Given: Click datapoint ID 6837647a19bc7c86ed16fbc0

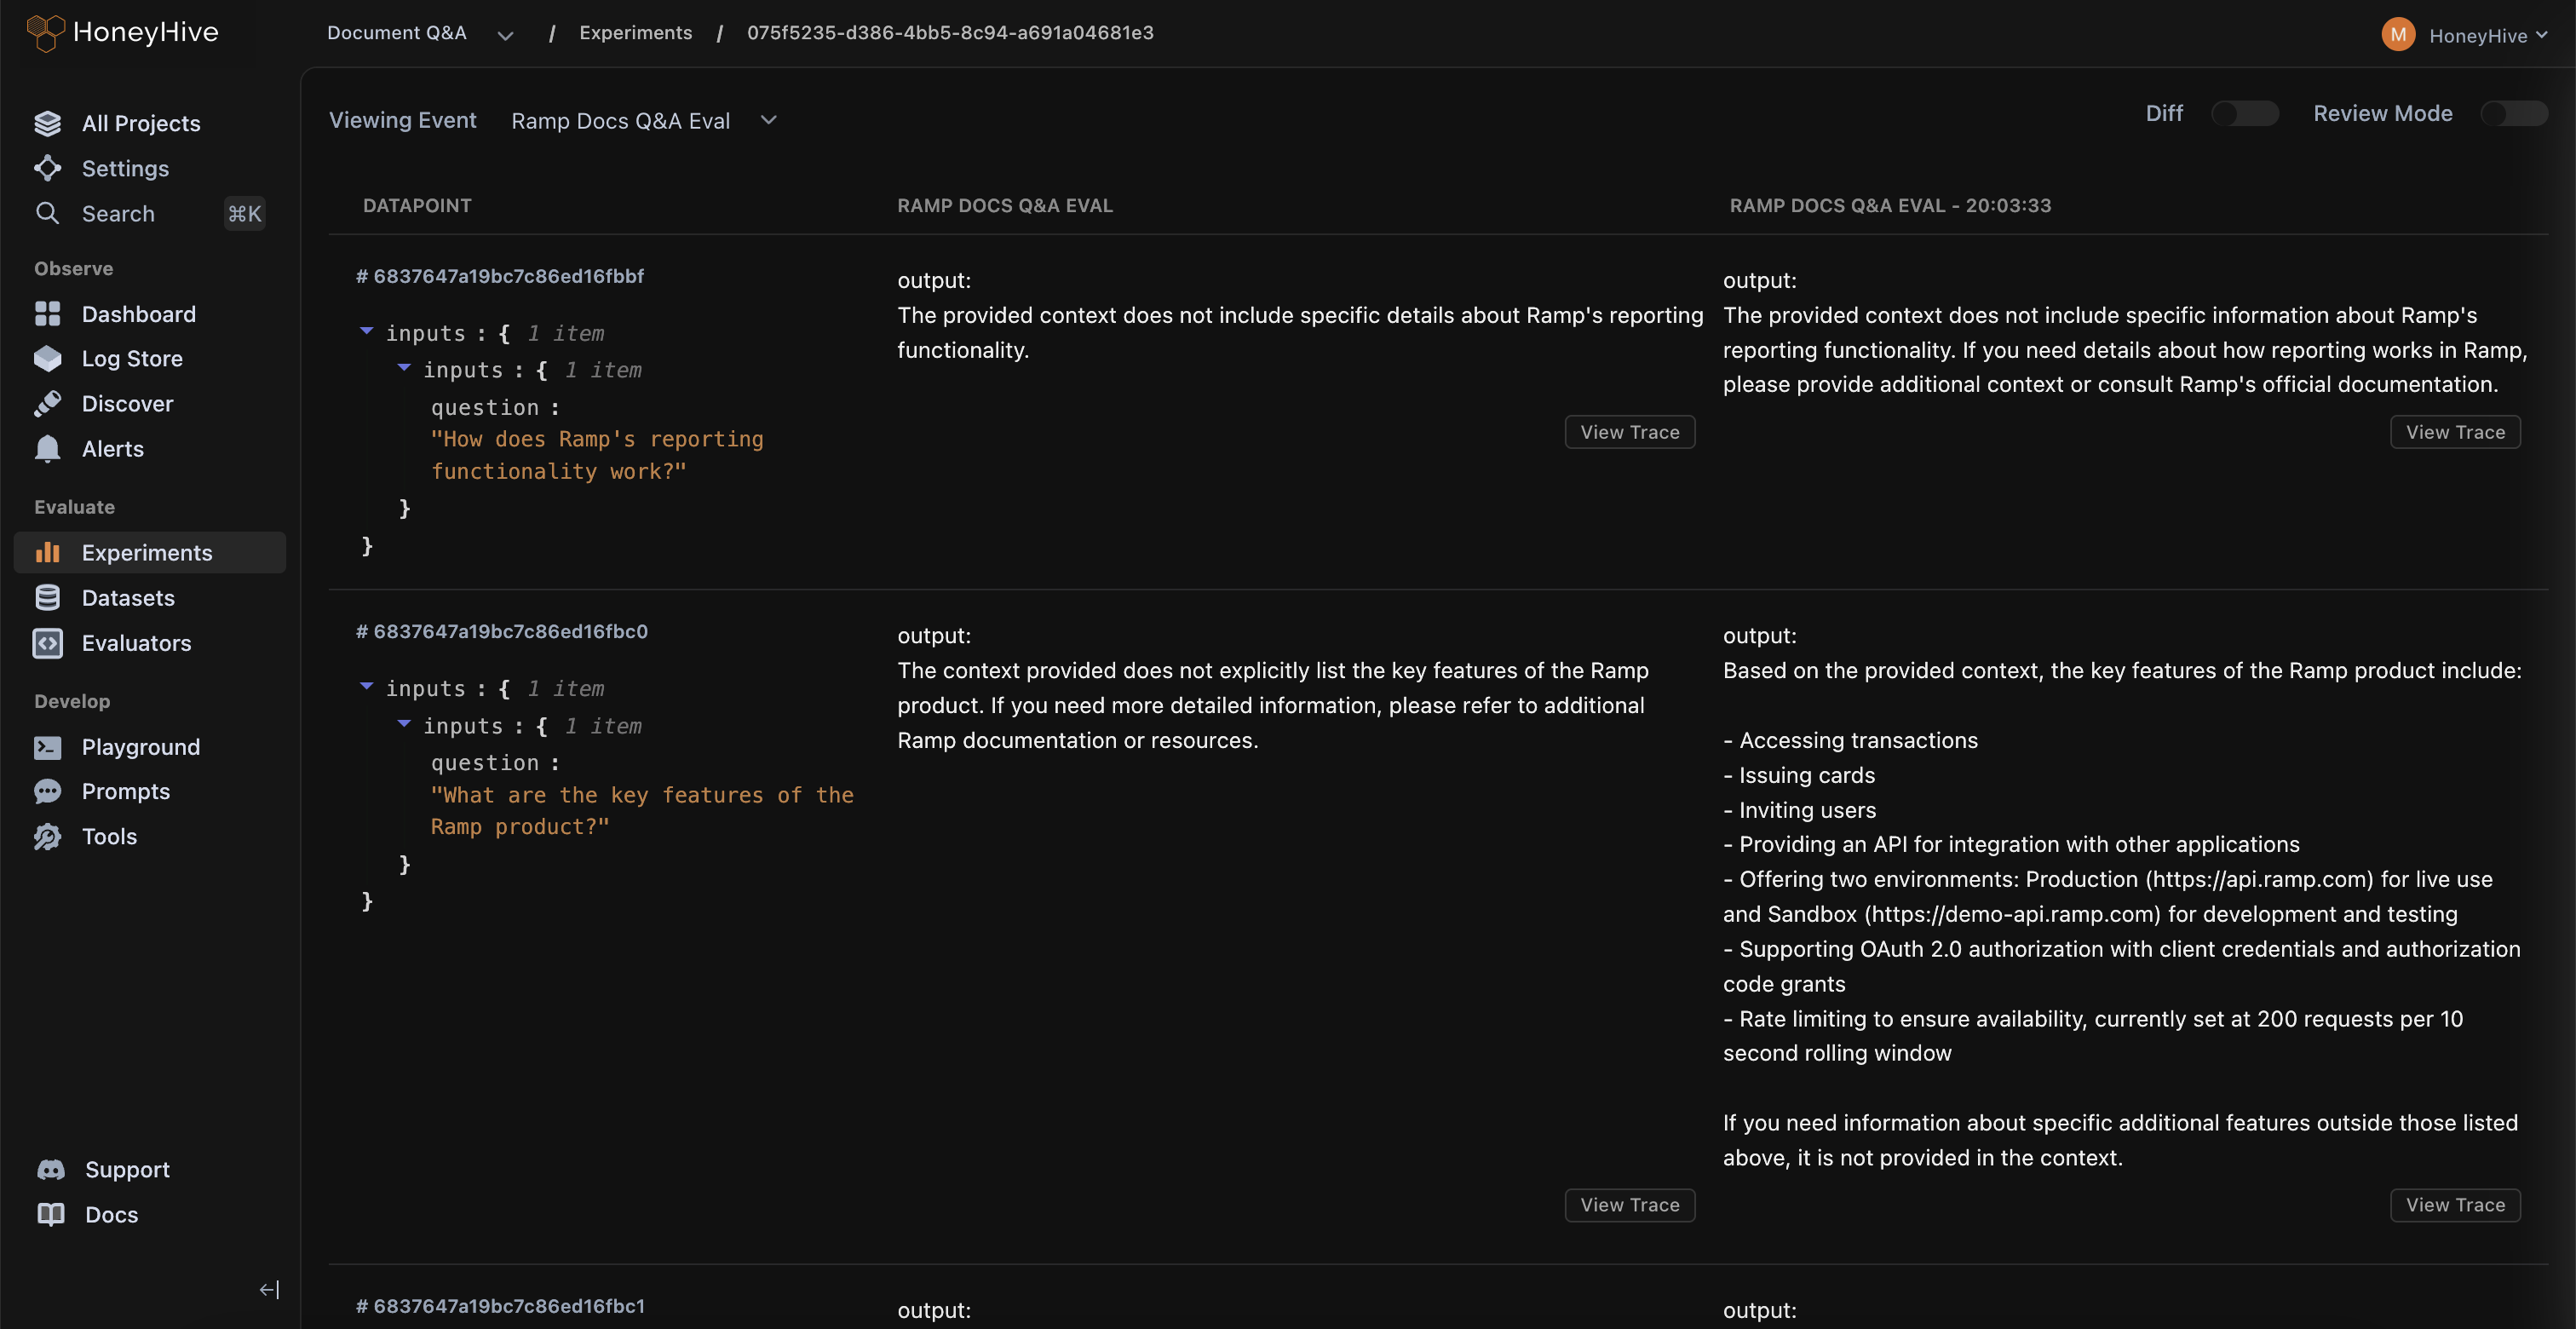Looking at the screenshot, I should coord(502,631).
